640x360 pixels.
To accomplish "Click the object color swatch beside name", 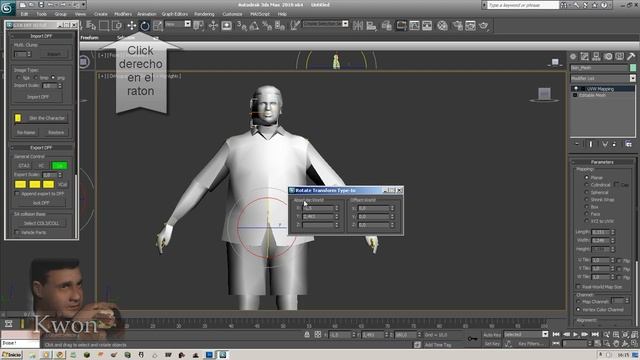I will coord(633,67).
